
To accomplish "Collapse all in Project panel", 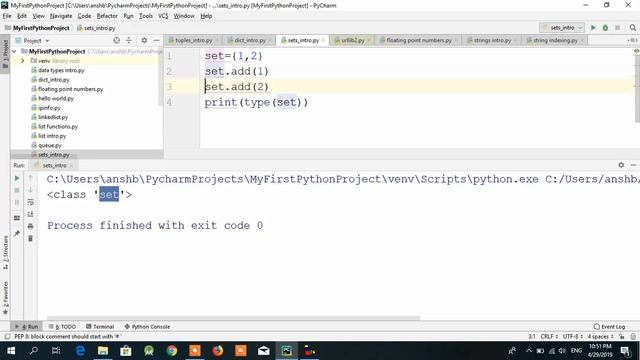I will (x=129, y=40).
